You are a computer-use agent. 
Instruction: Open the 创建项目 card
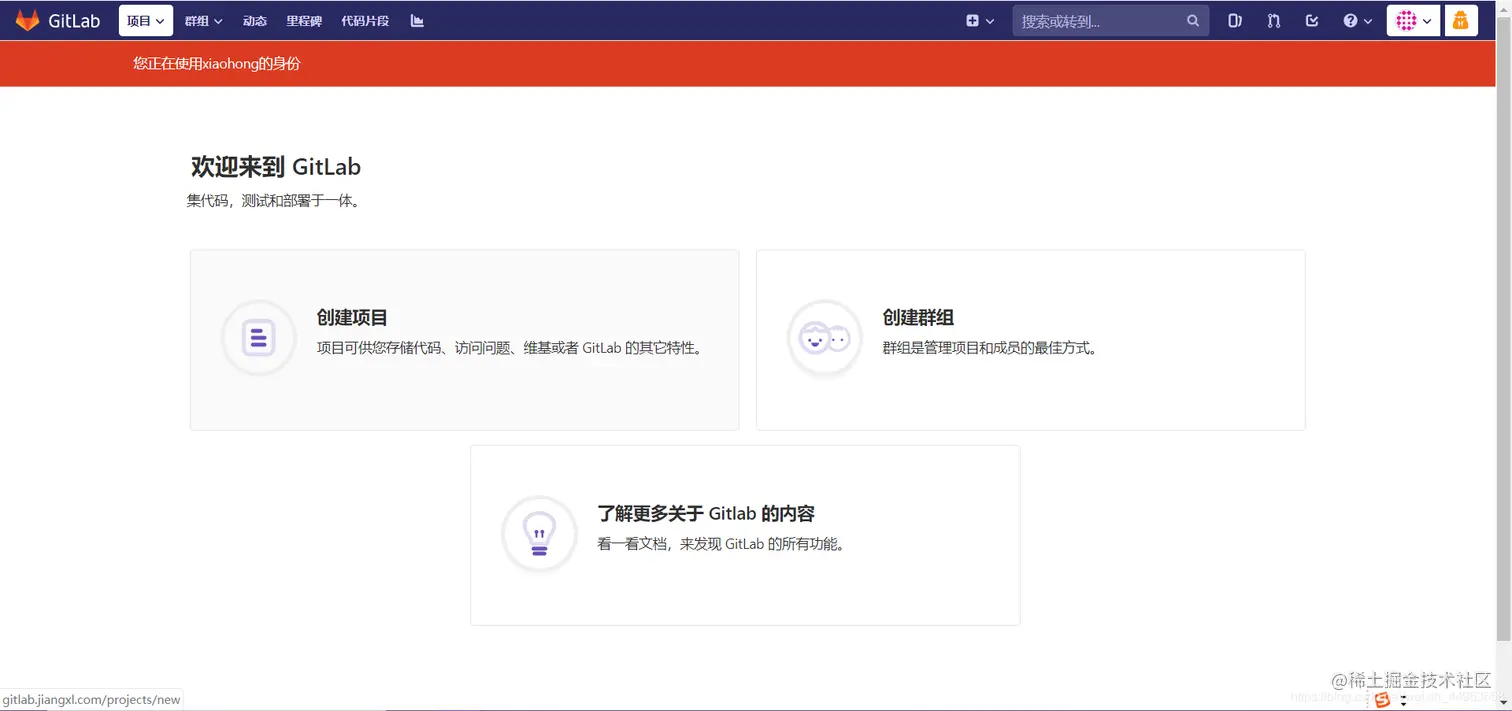[x=463, y=338]
